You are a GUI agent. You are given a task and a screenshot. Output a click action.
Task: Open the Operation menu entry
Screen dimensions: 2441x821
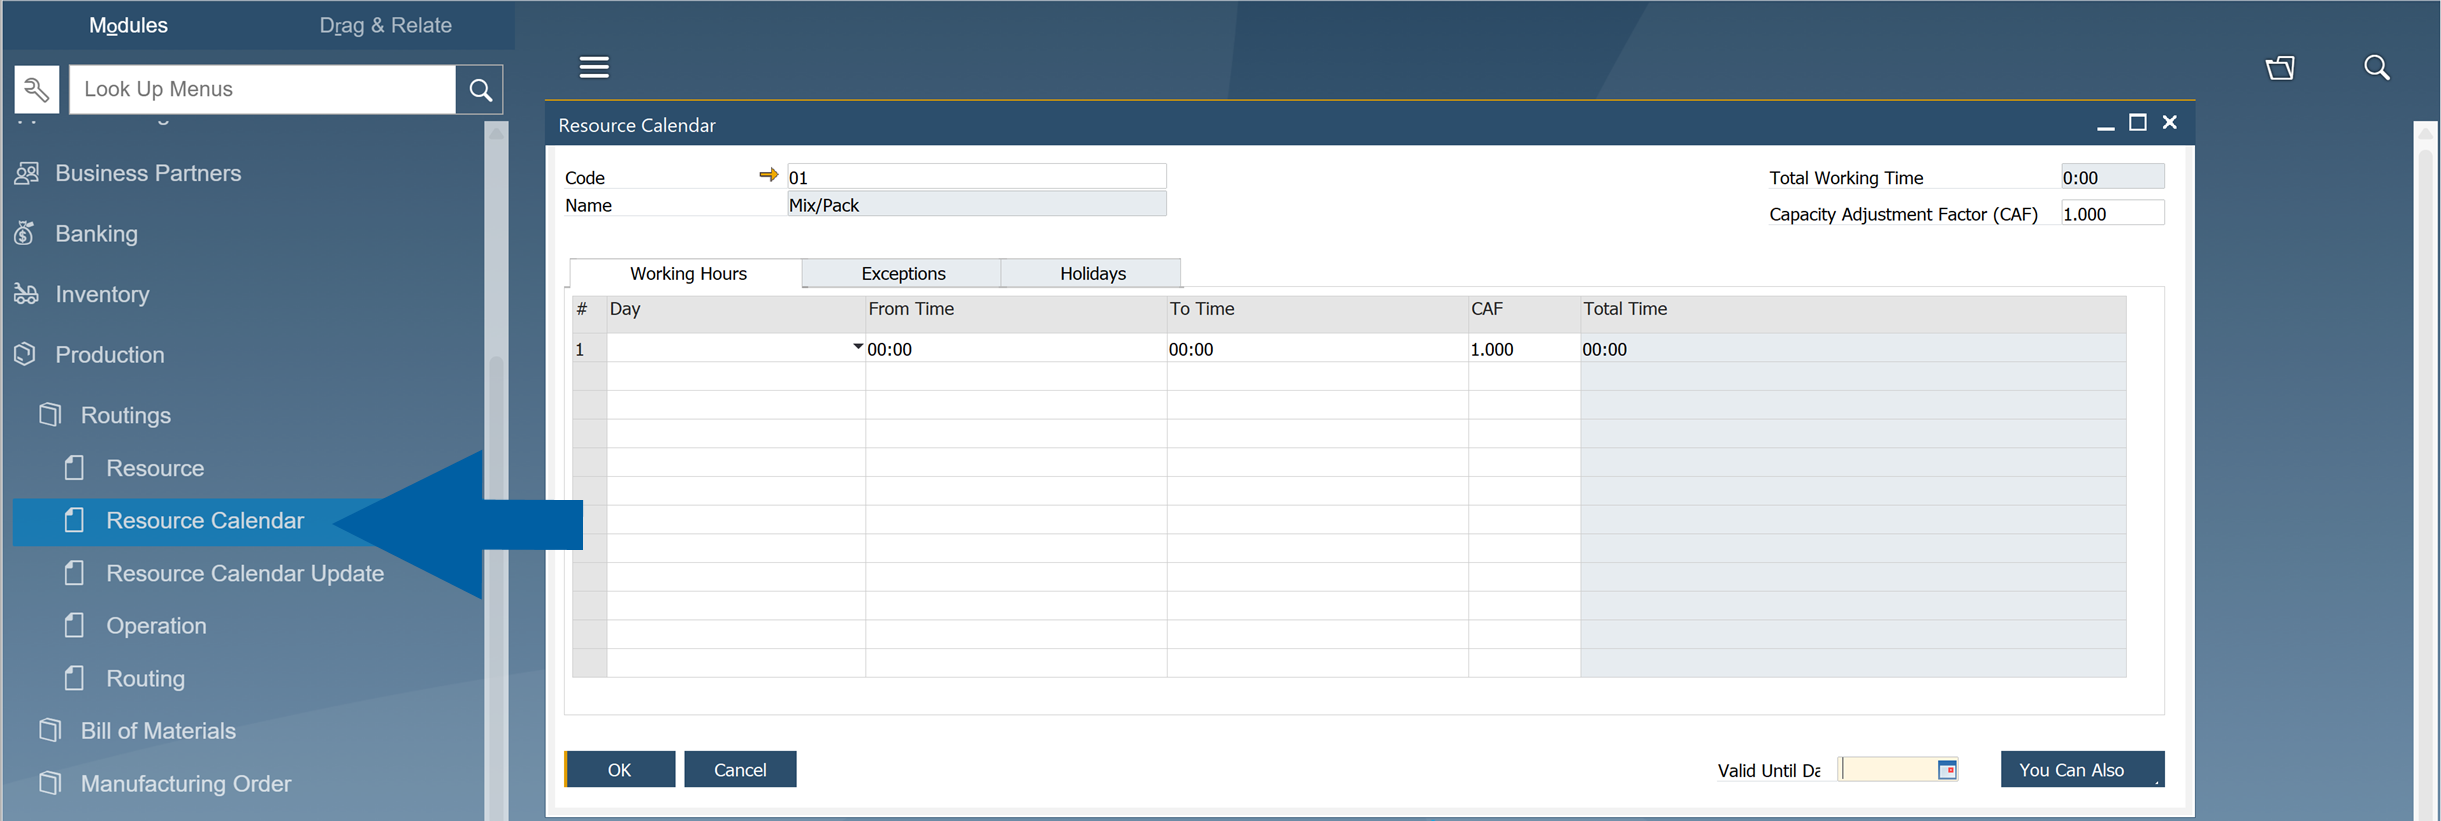(x=156, y=625)
